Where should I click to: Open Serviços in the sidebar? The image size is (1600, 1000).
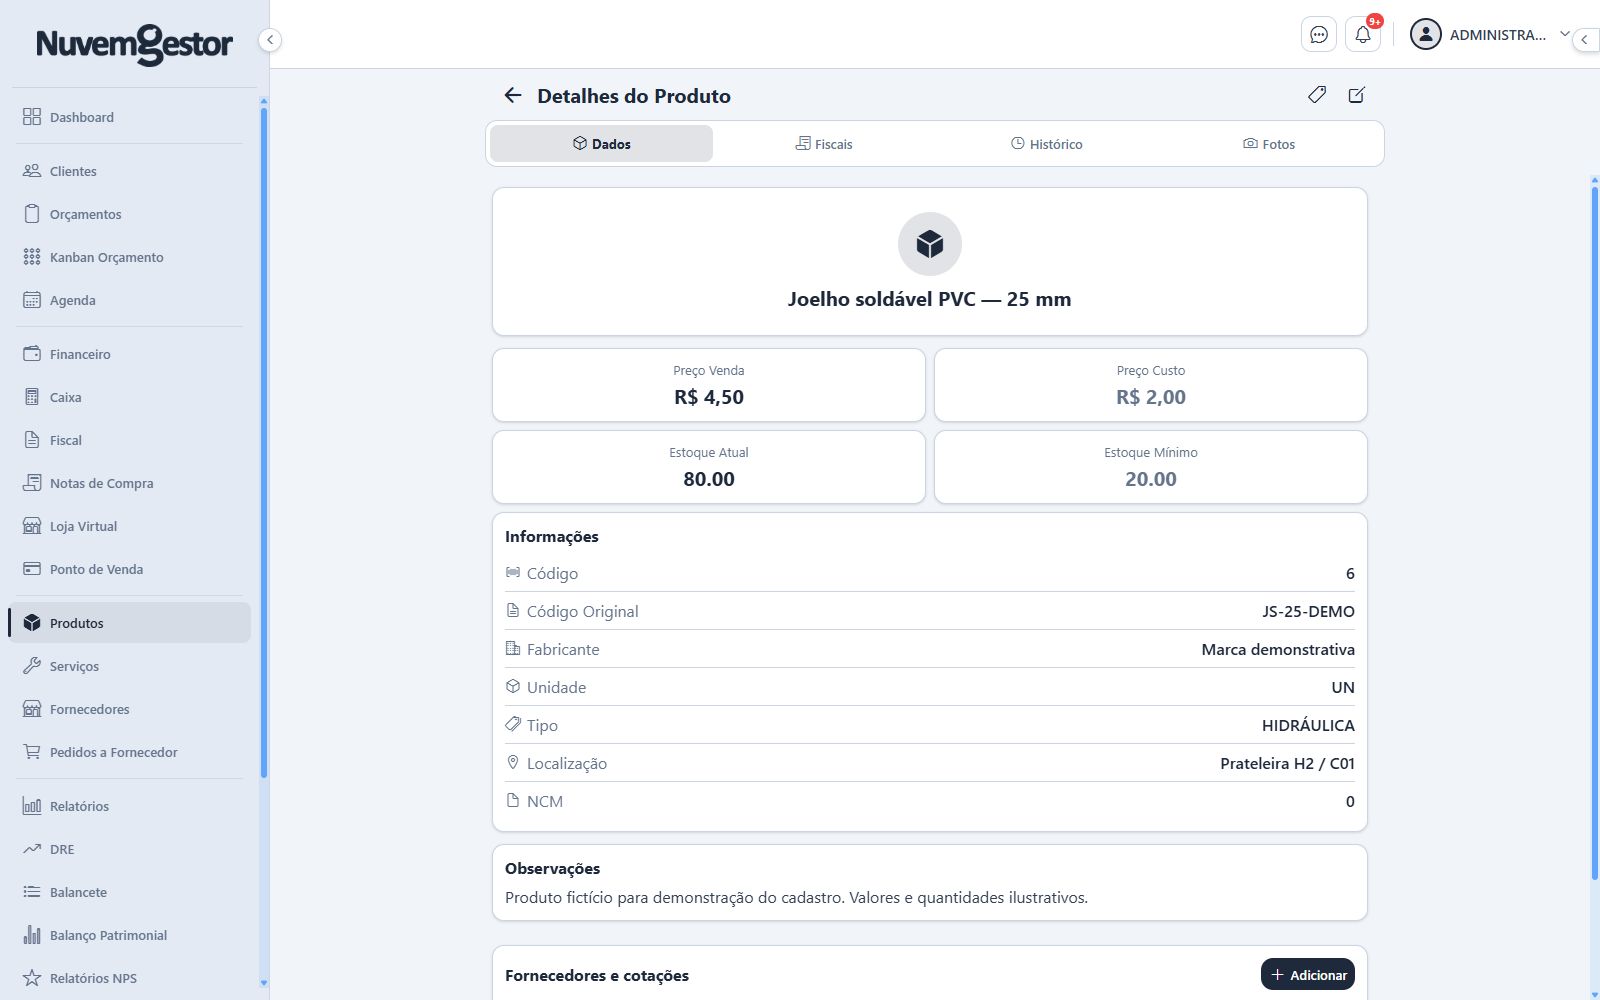[x=129, y=666]
